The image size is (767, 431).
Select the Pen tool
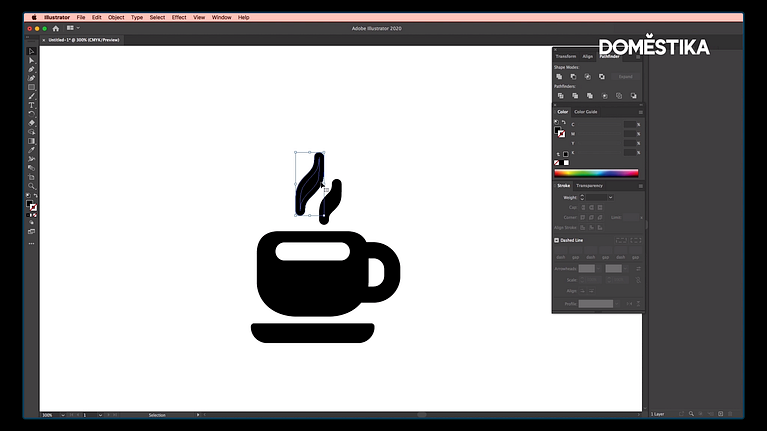click(x=31, y=69)
